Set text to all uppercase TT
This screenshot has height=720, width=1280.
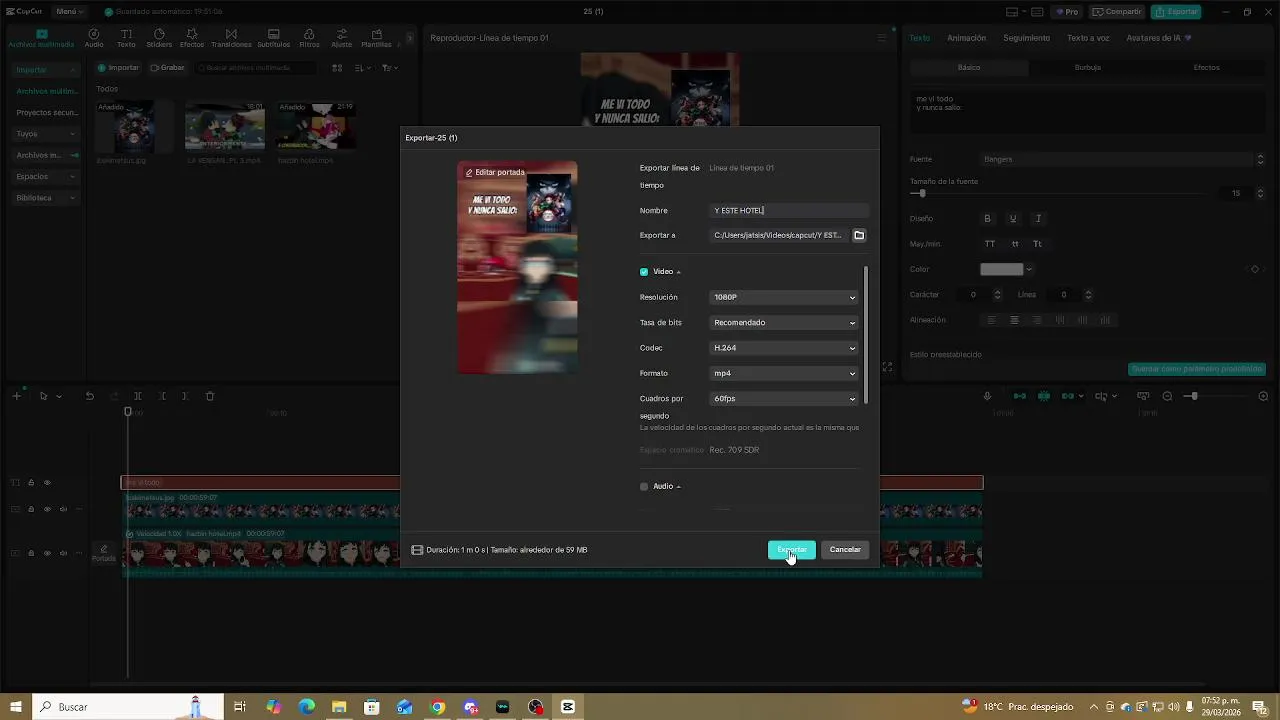click(x=990, y=244)
